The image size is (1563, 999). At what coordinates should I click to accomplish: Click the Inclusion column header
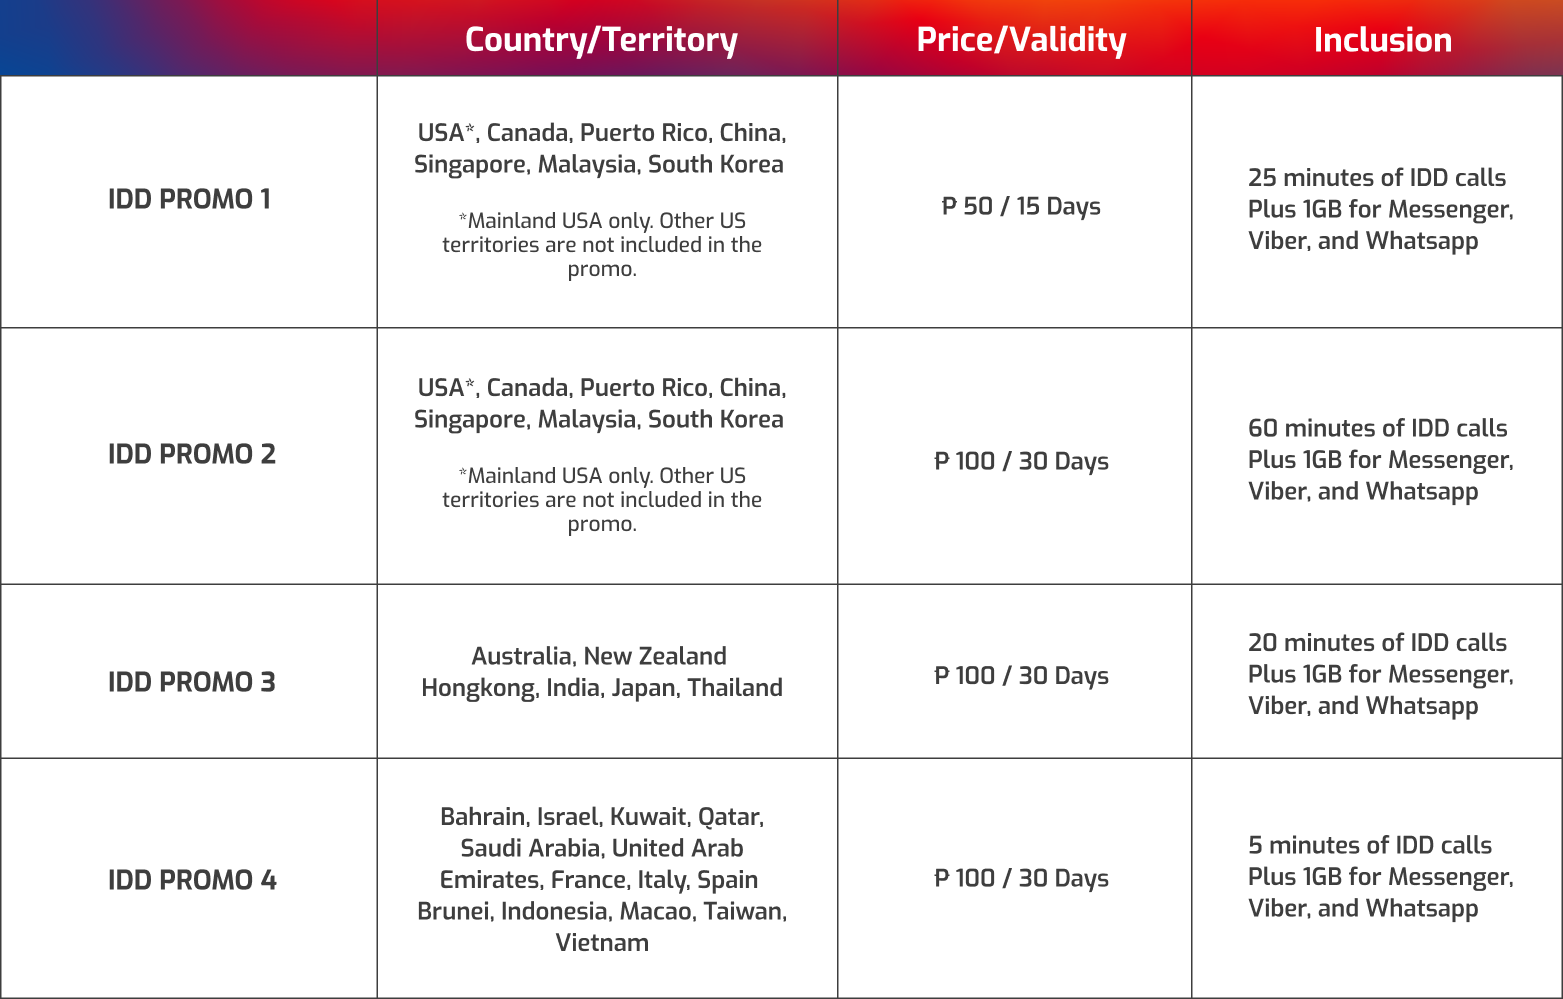(1382, 40)
